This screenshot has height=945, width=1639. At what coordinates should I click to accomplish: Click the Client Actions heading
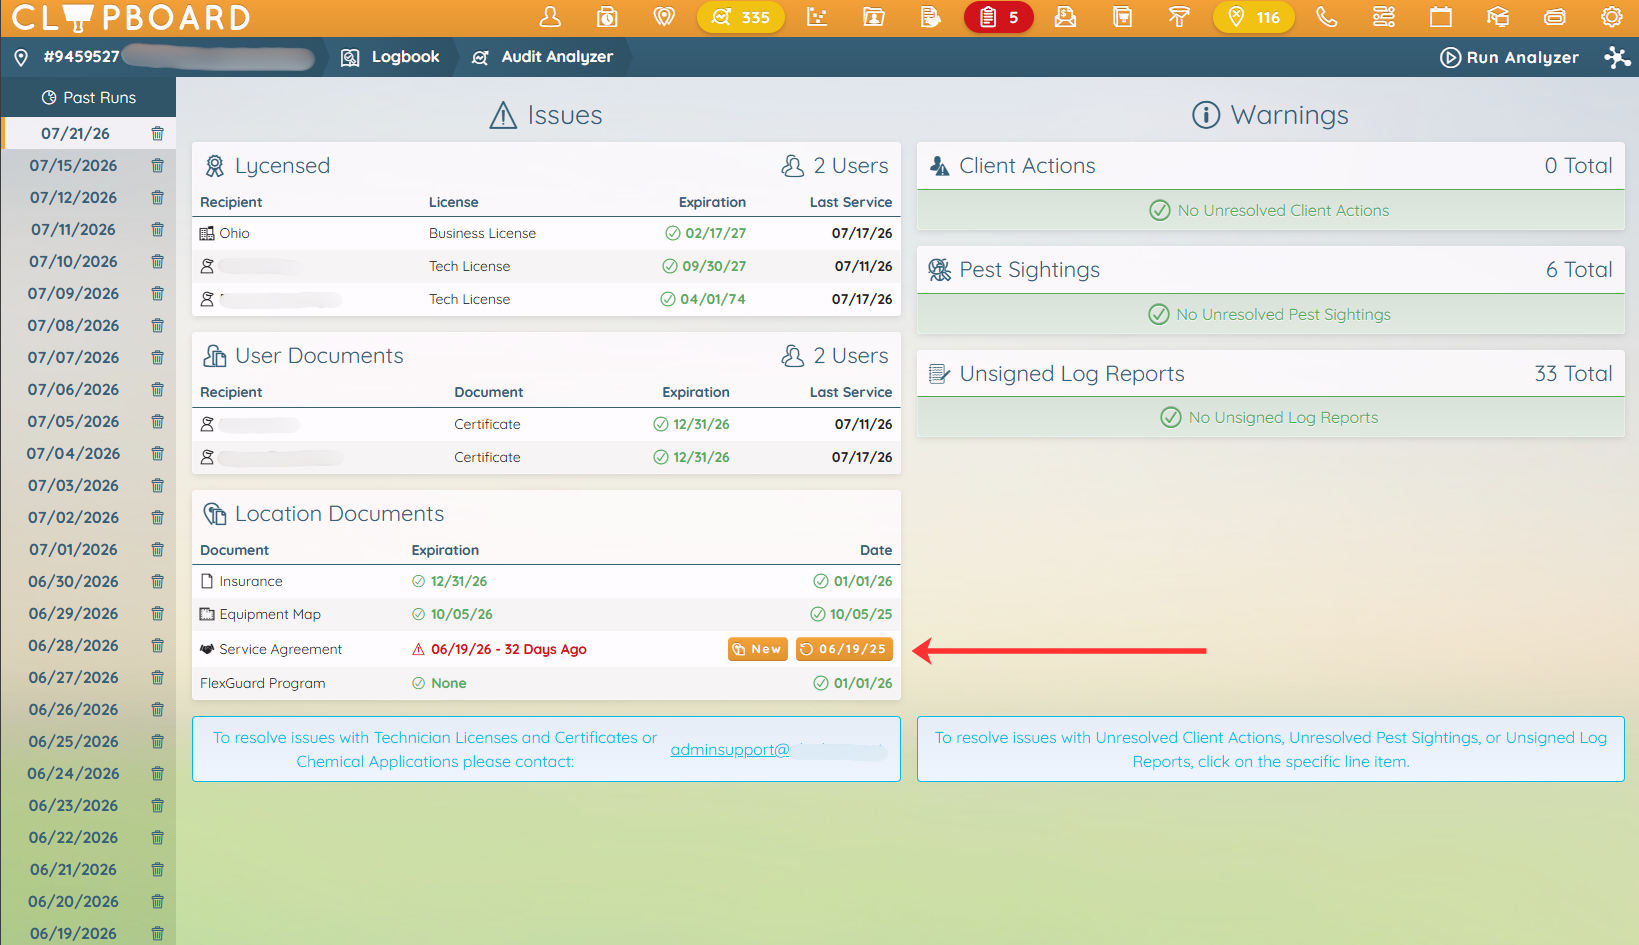tap(1027, 166)
